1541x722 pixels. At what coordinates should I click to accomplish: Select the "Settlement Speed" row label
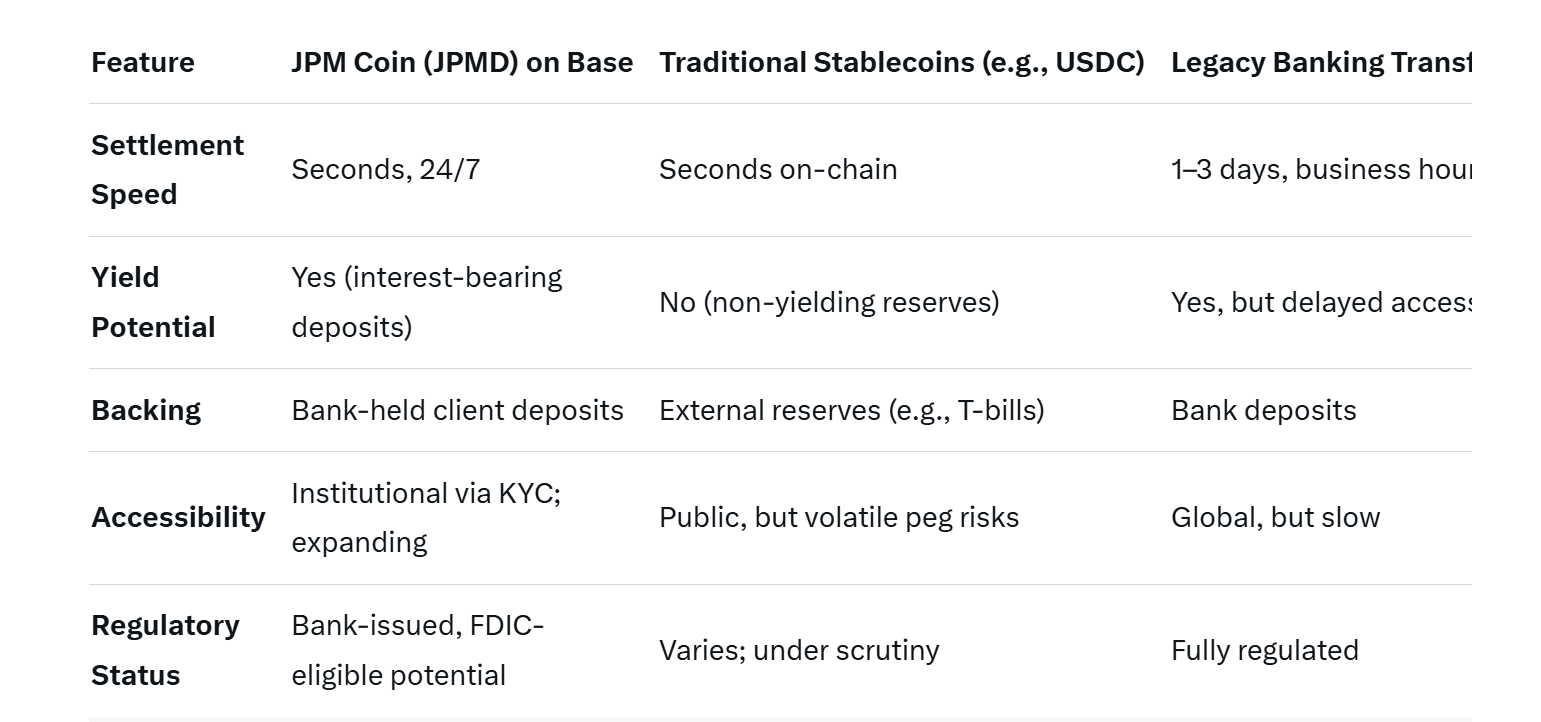point(167,170)
